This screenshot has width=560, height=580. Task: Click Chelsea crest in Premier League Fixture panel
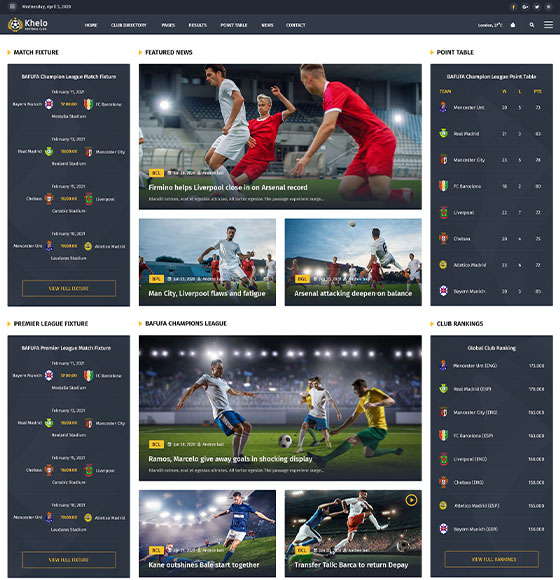(49, 470)
